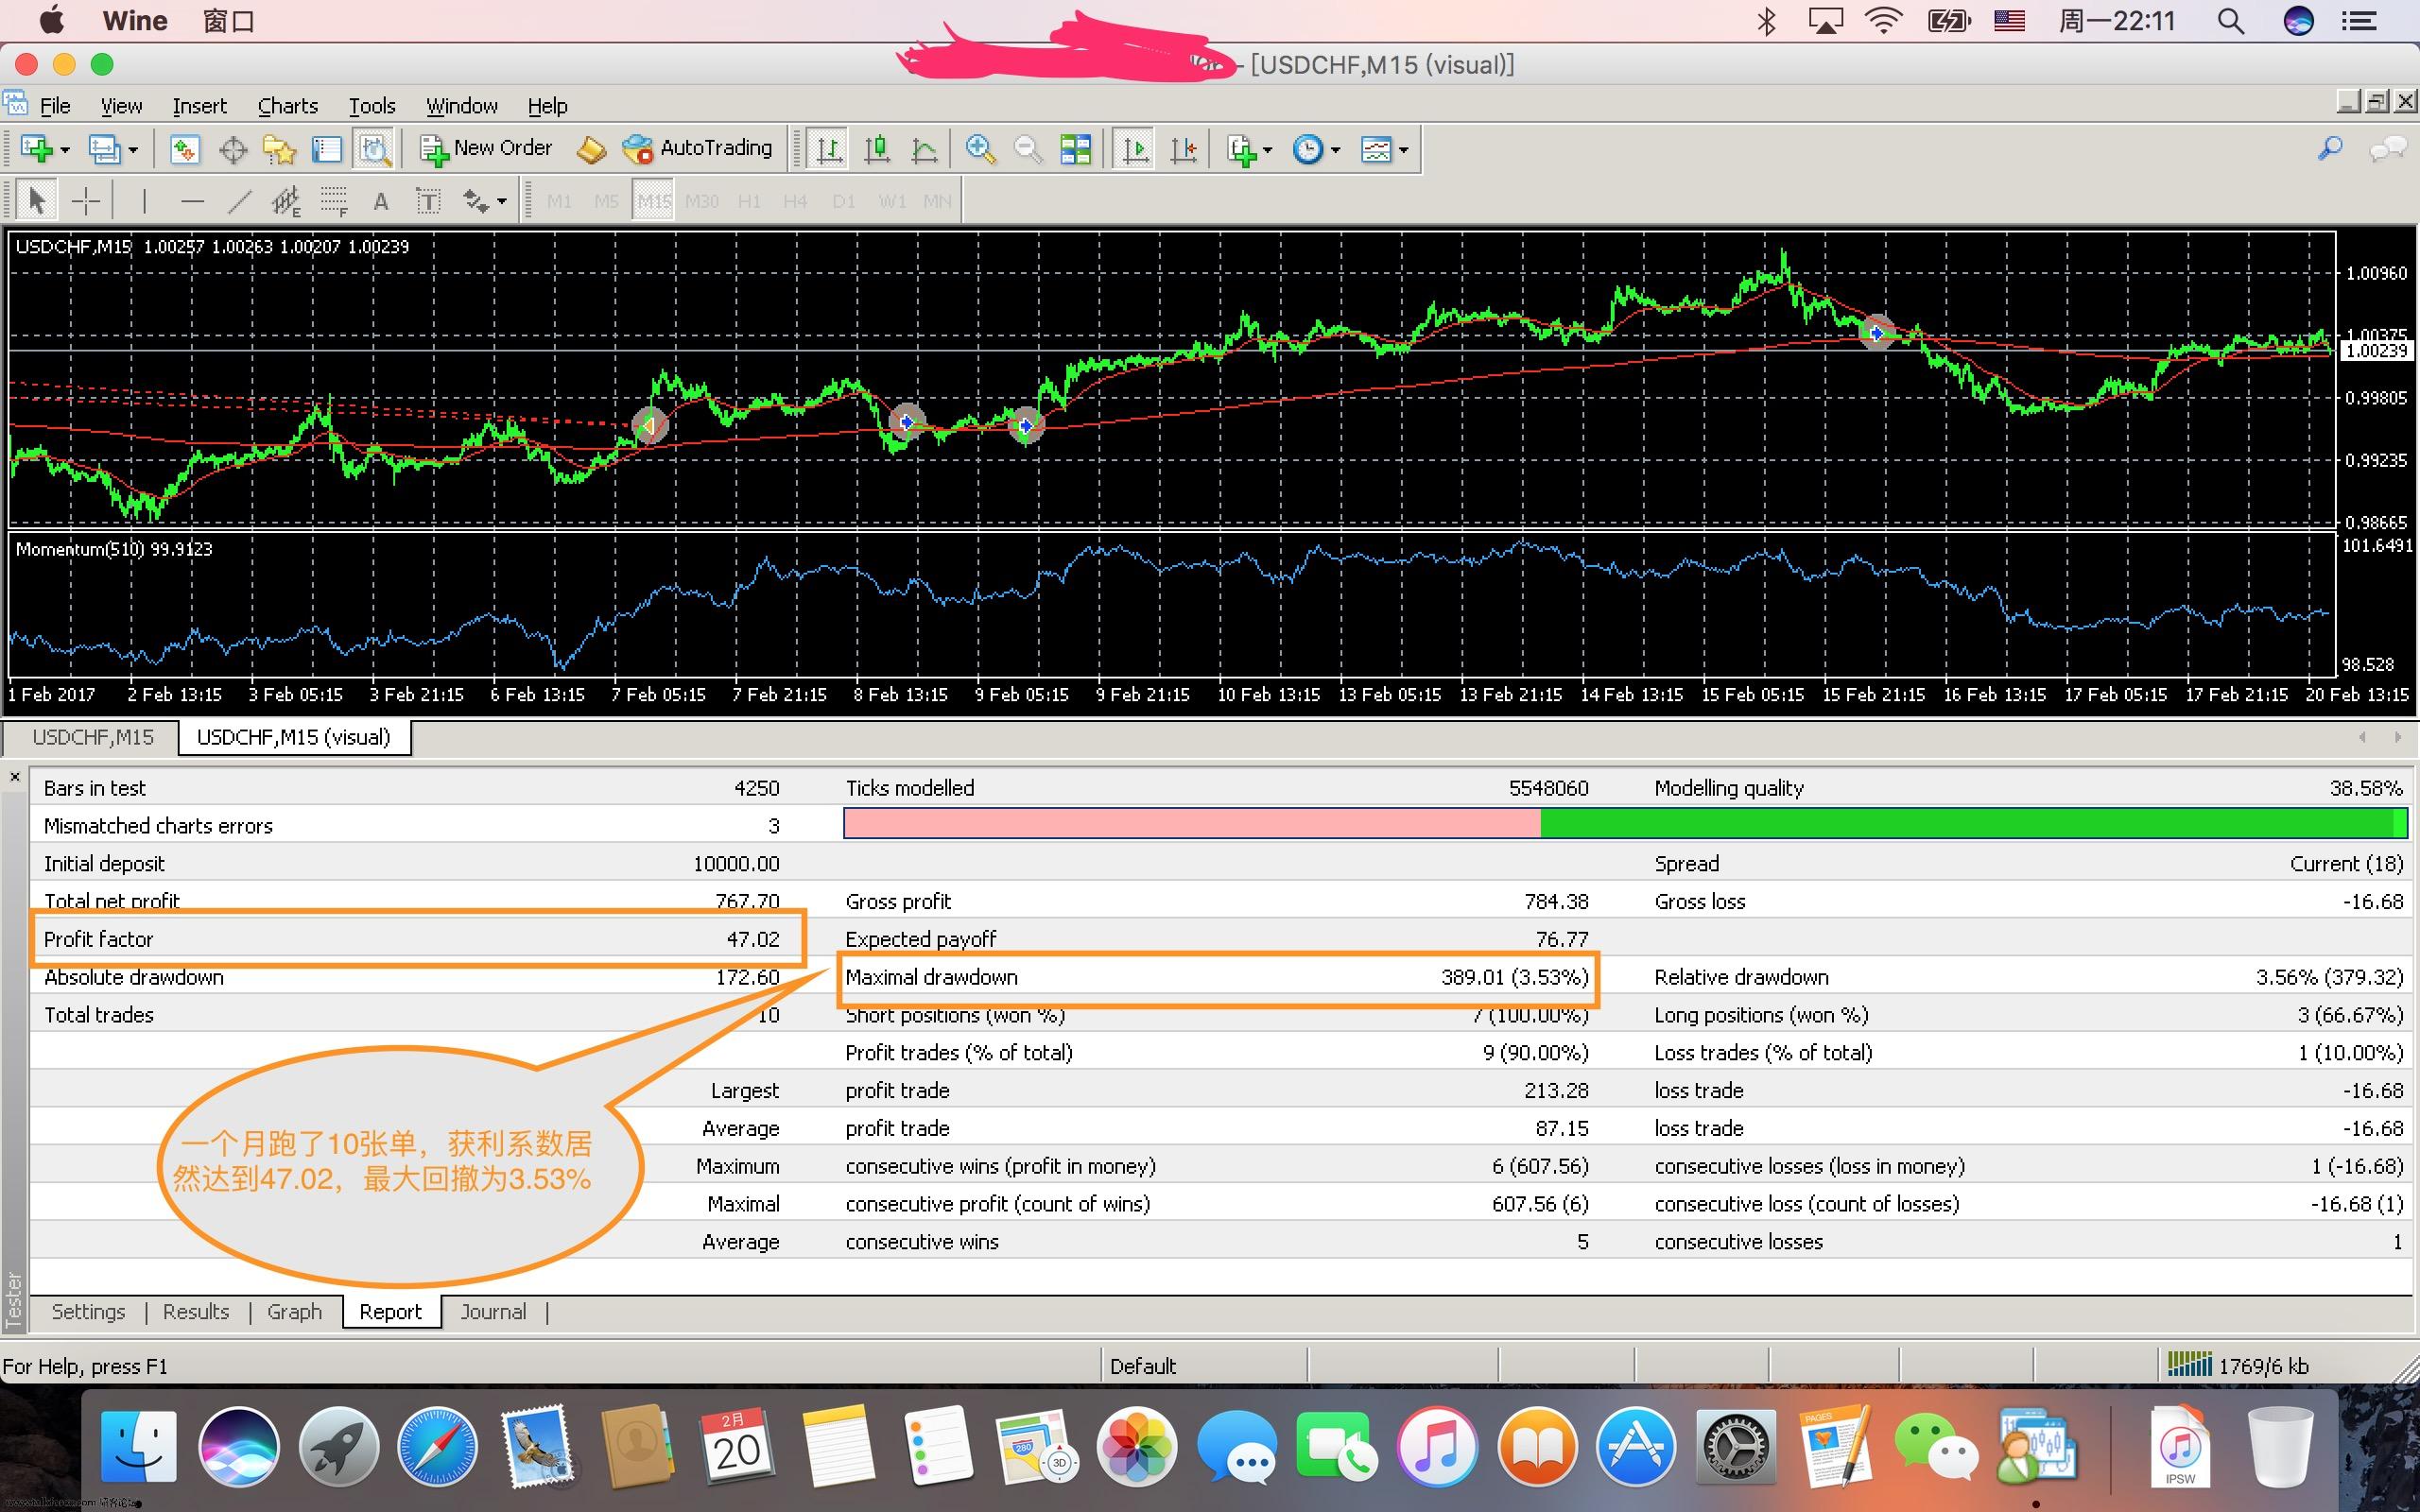The height and width of the screenshot is (1512, 2420).
Task: Open the Tools menu
Action: [371, 105]
